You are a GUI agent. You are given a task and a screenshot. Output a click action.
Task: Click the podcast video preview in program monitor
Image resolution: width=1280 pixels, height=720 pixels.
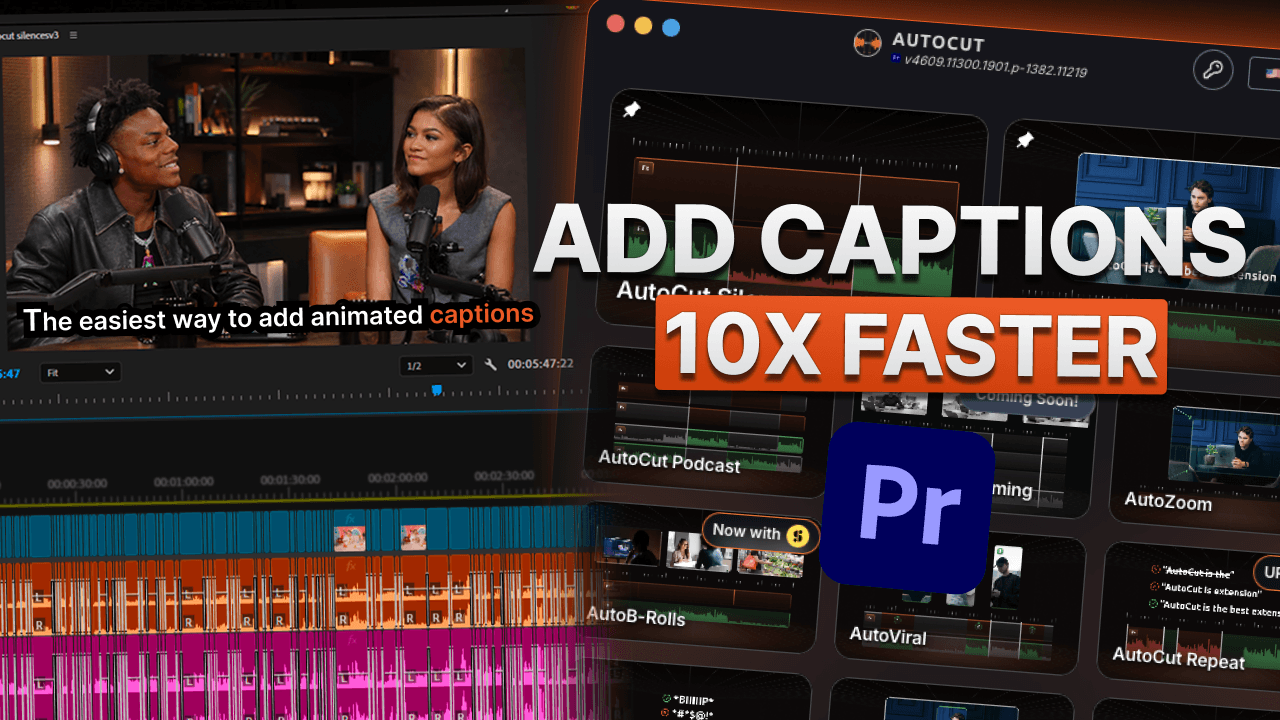[x=265, y=200]
